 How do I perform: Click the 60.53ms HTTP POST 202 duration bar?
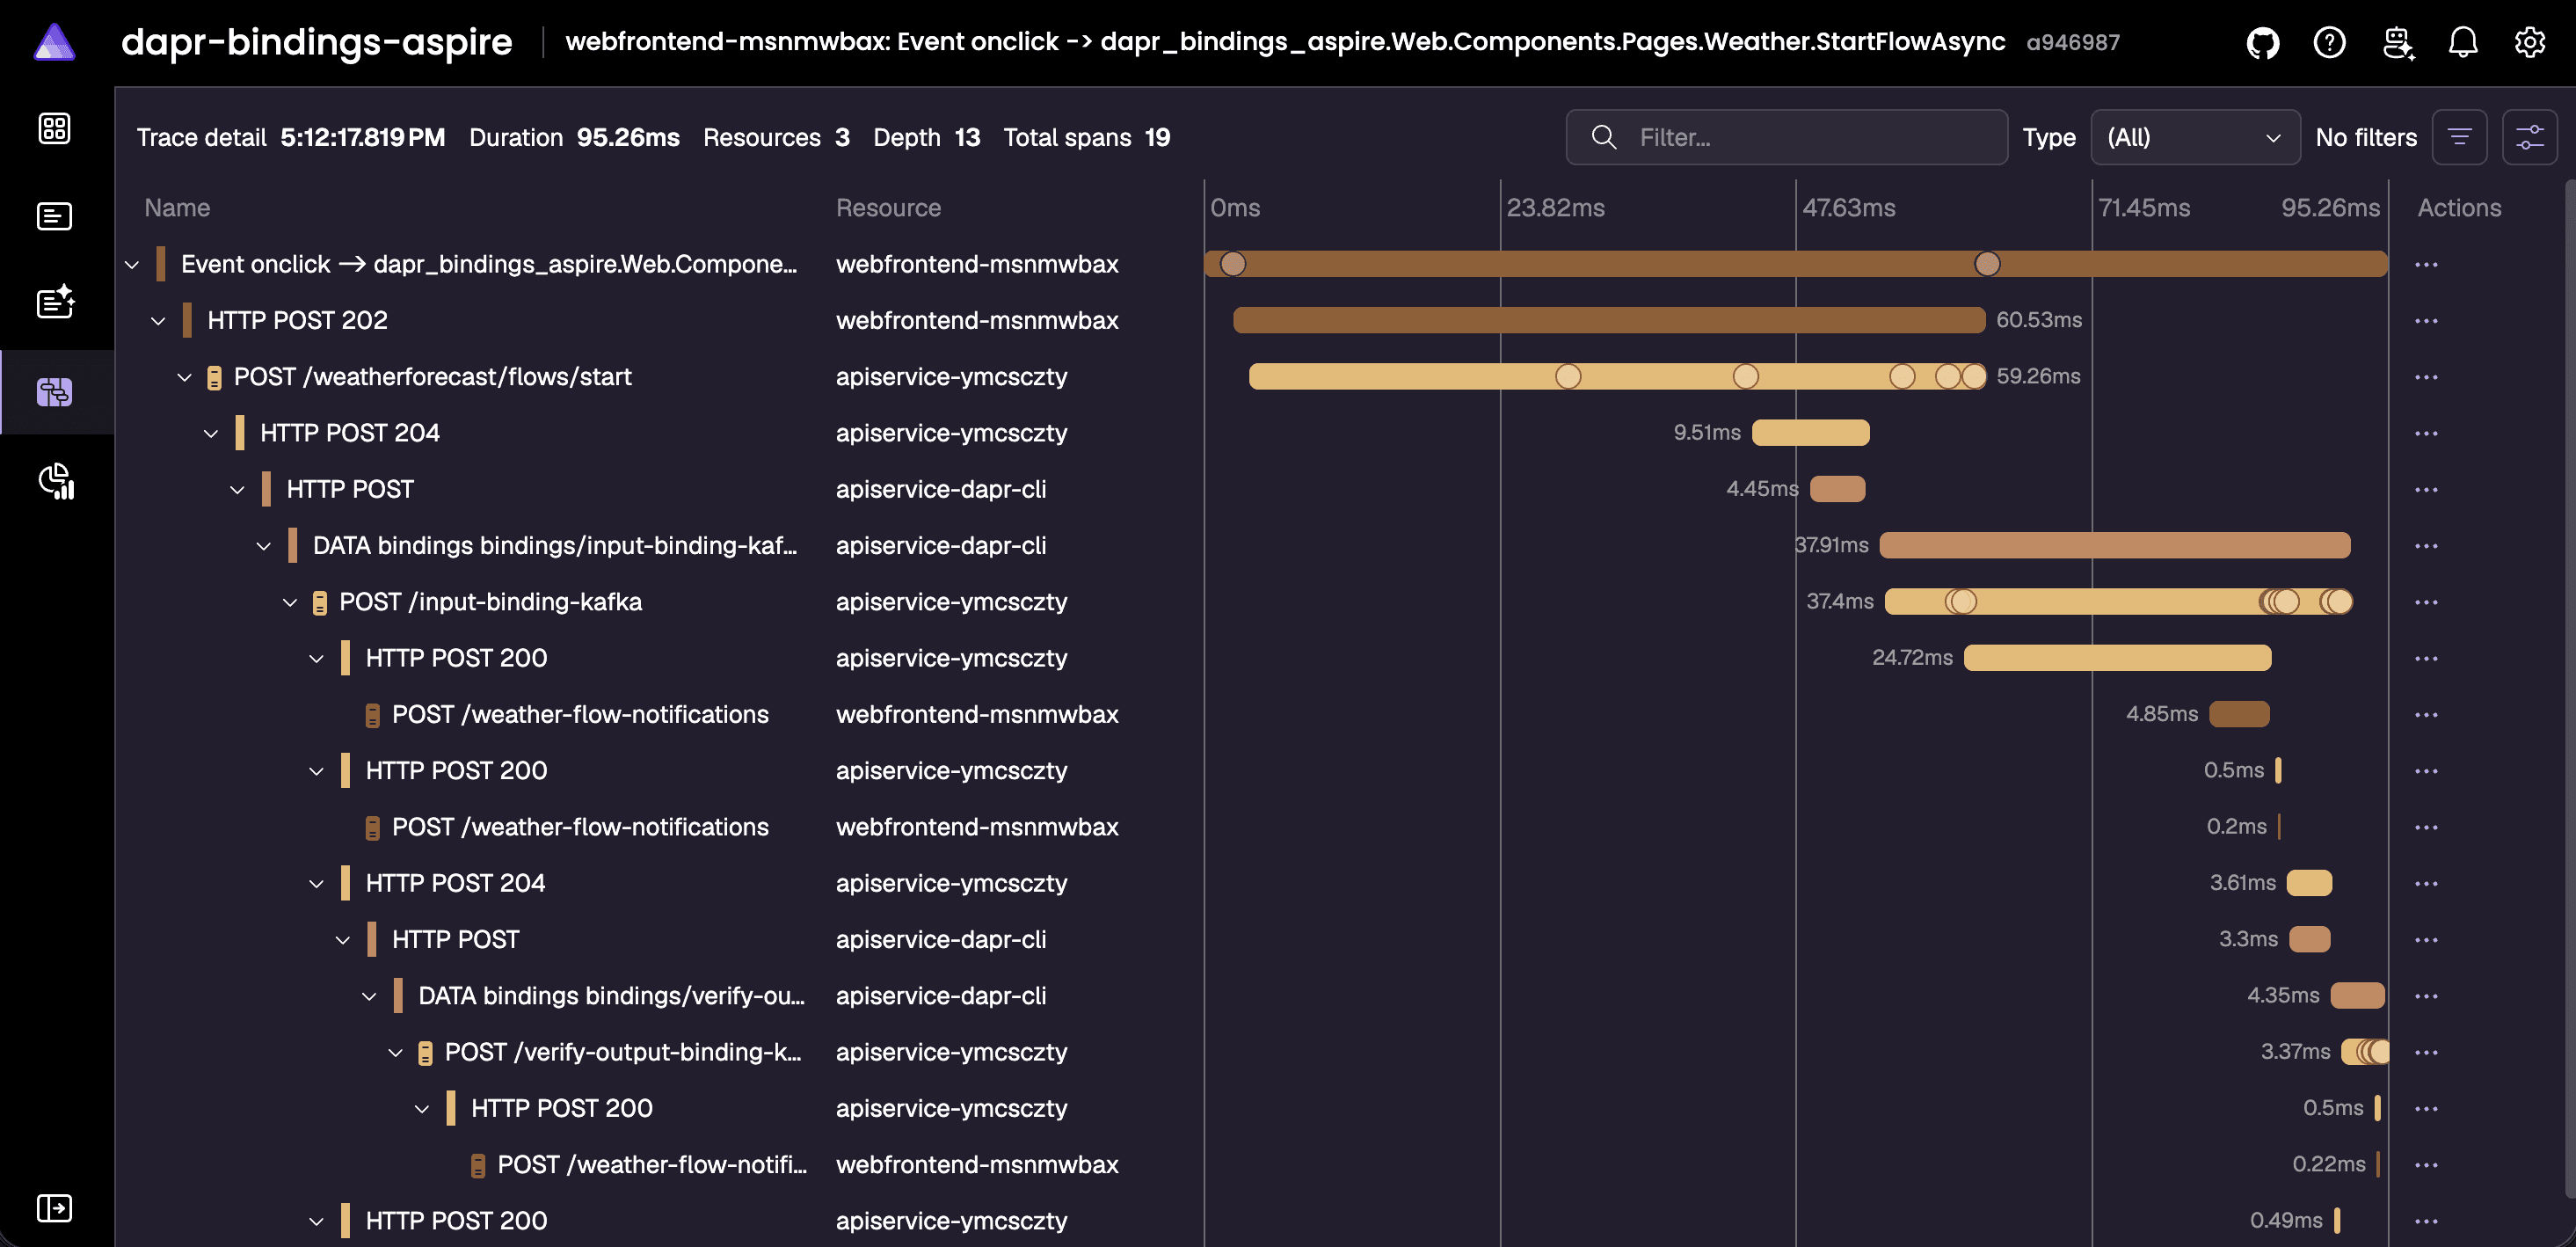coord(1609,320)
